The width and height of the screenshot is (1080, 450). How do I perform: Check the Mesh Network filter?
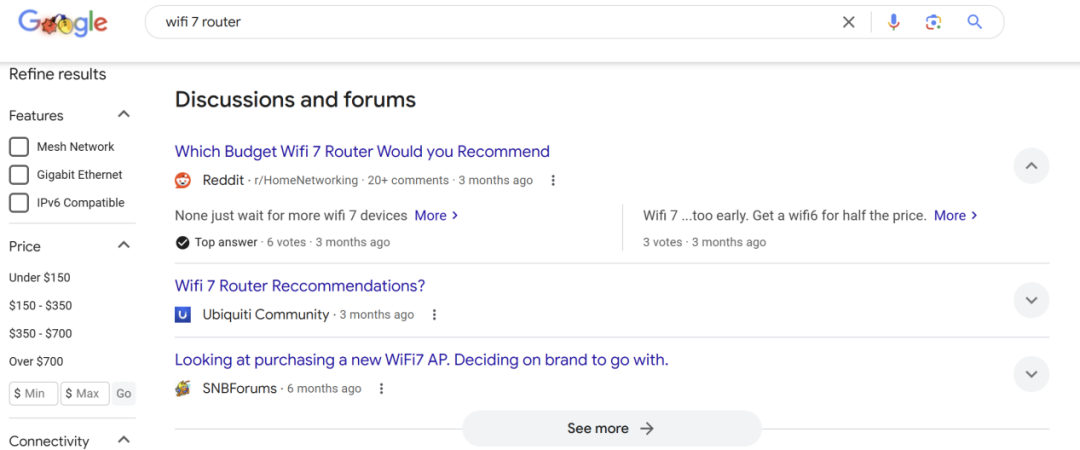point(19,147)
